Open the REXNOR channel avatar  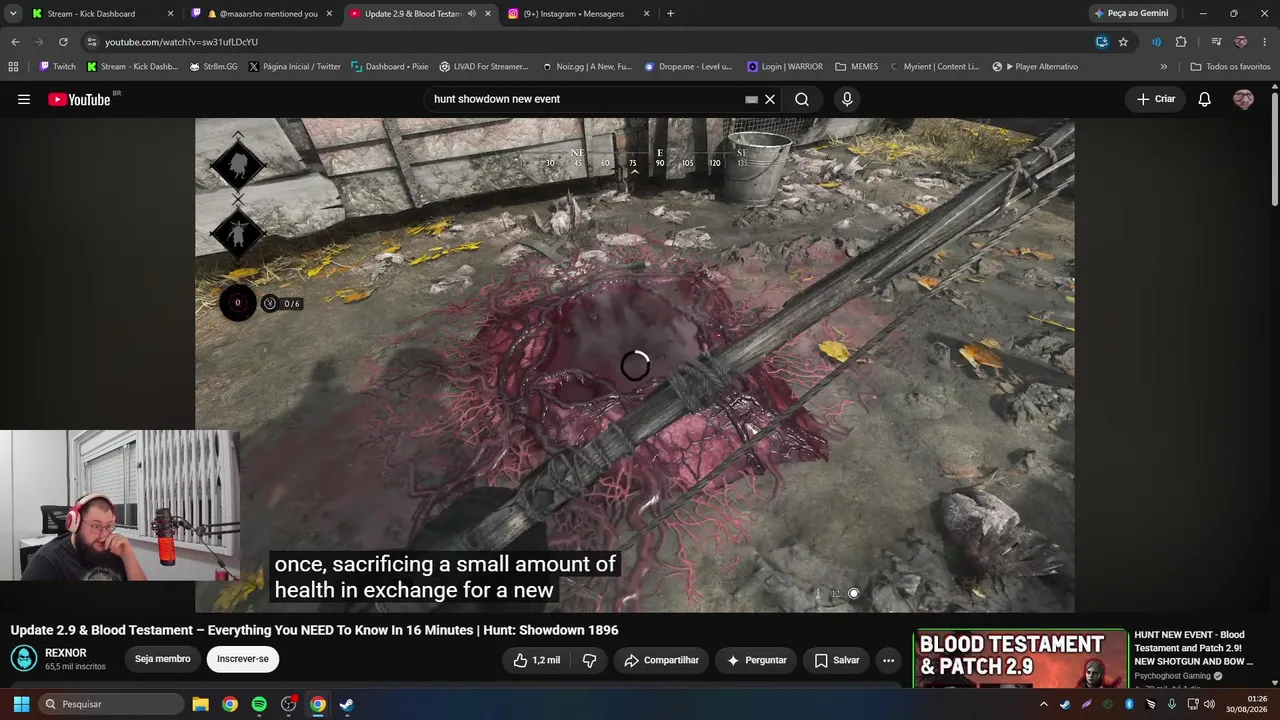24,659
